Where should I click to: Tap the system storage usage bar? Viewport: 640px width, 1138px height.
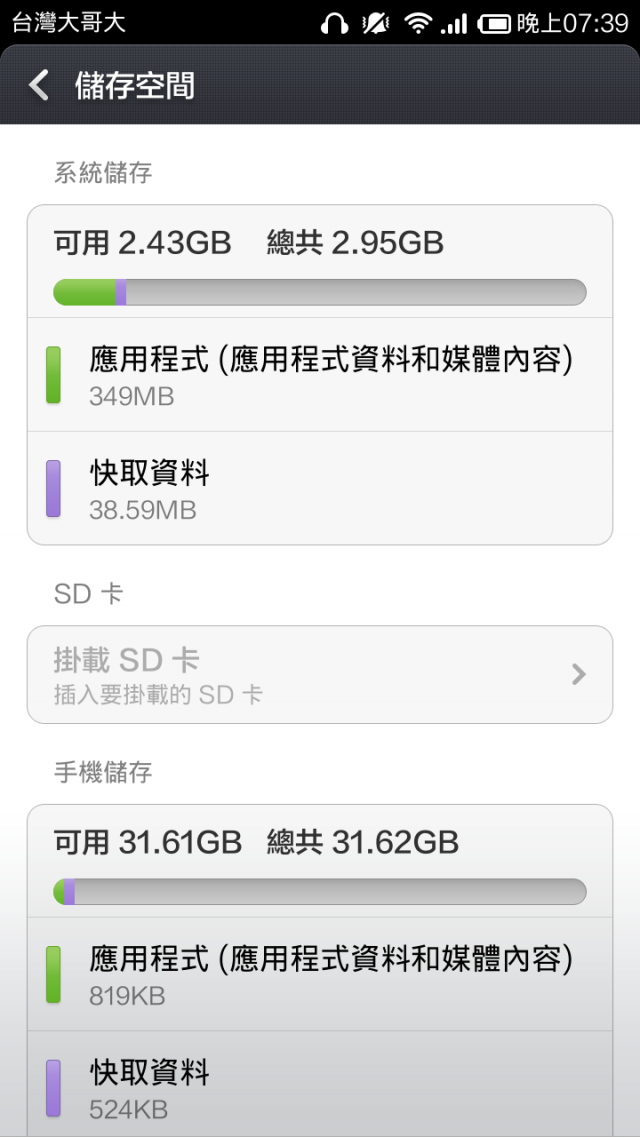(x=320, y=292)
